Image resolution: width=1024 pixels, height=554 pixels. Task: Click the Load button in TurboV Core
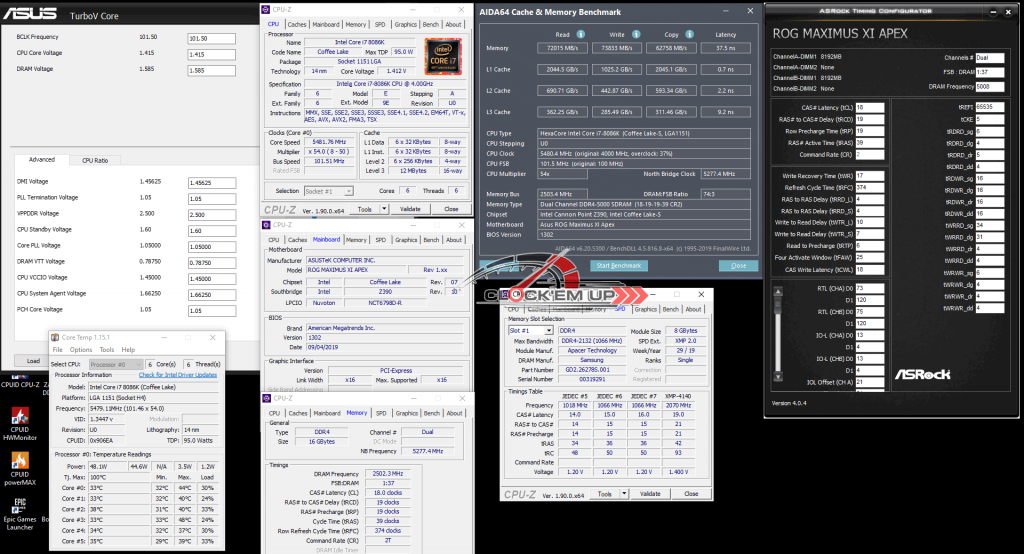tap(33, 361)
